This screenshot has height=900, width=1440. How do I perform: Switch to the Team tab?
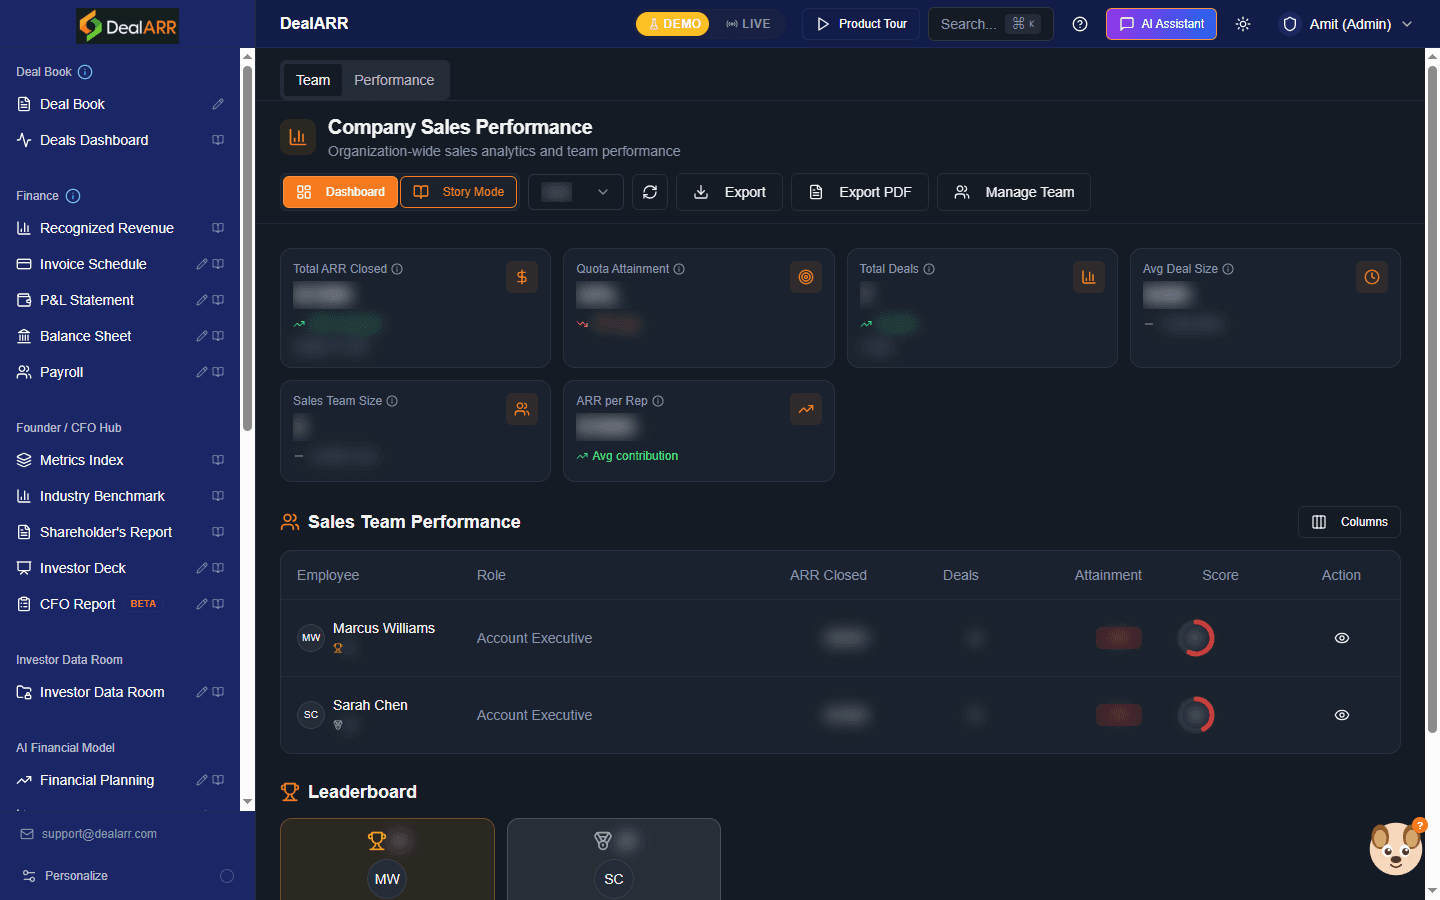tap(313, 80)
